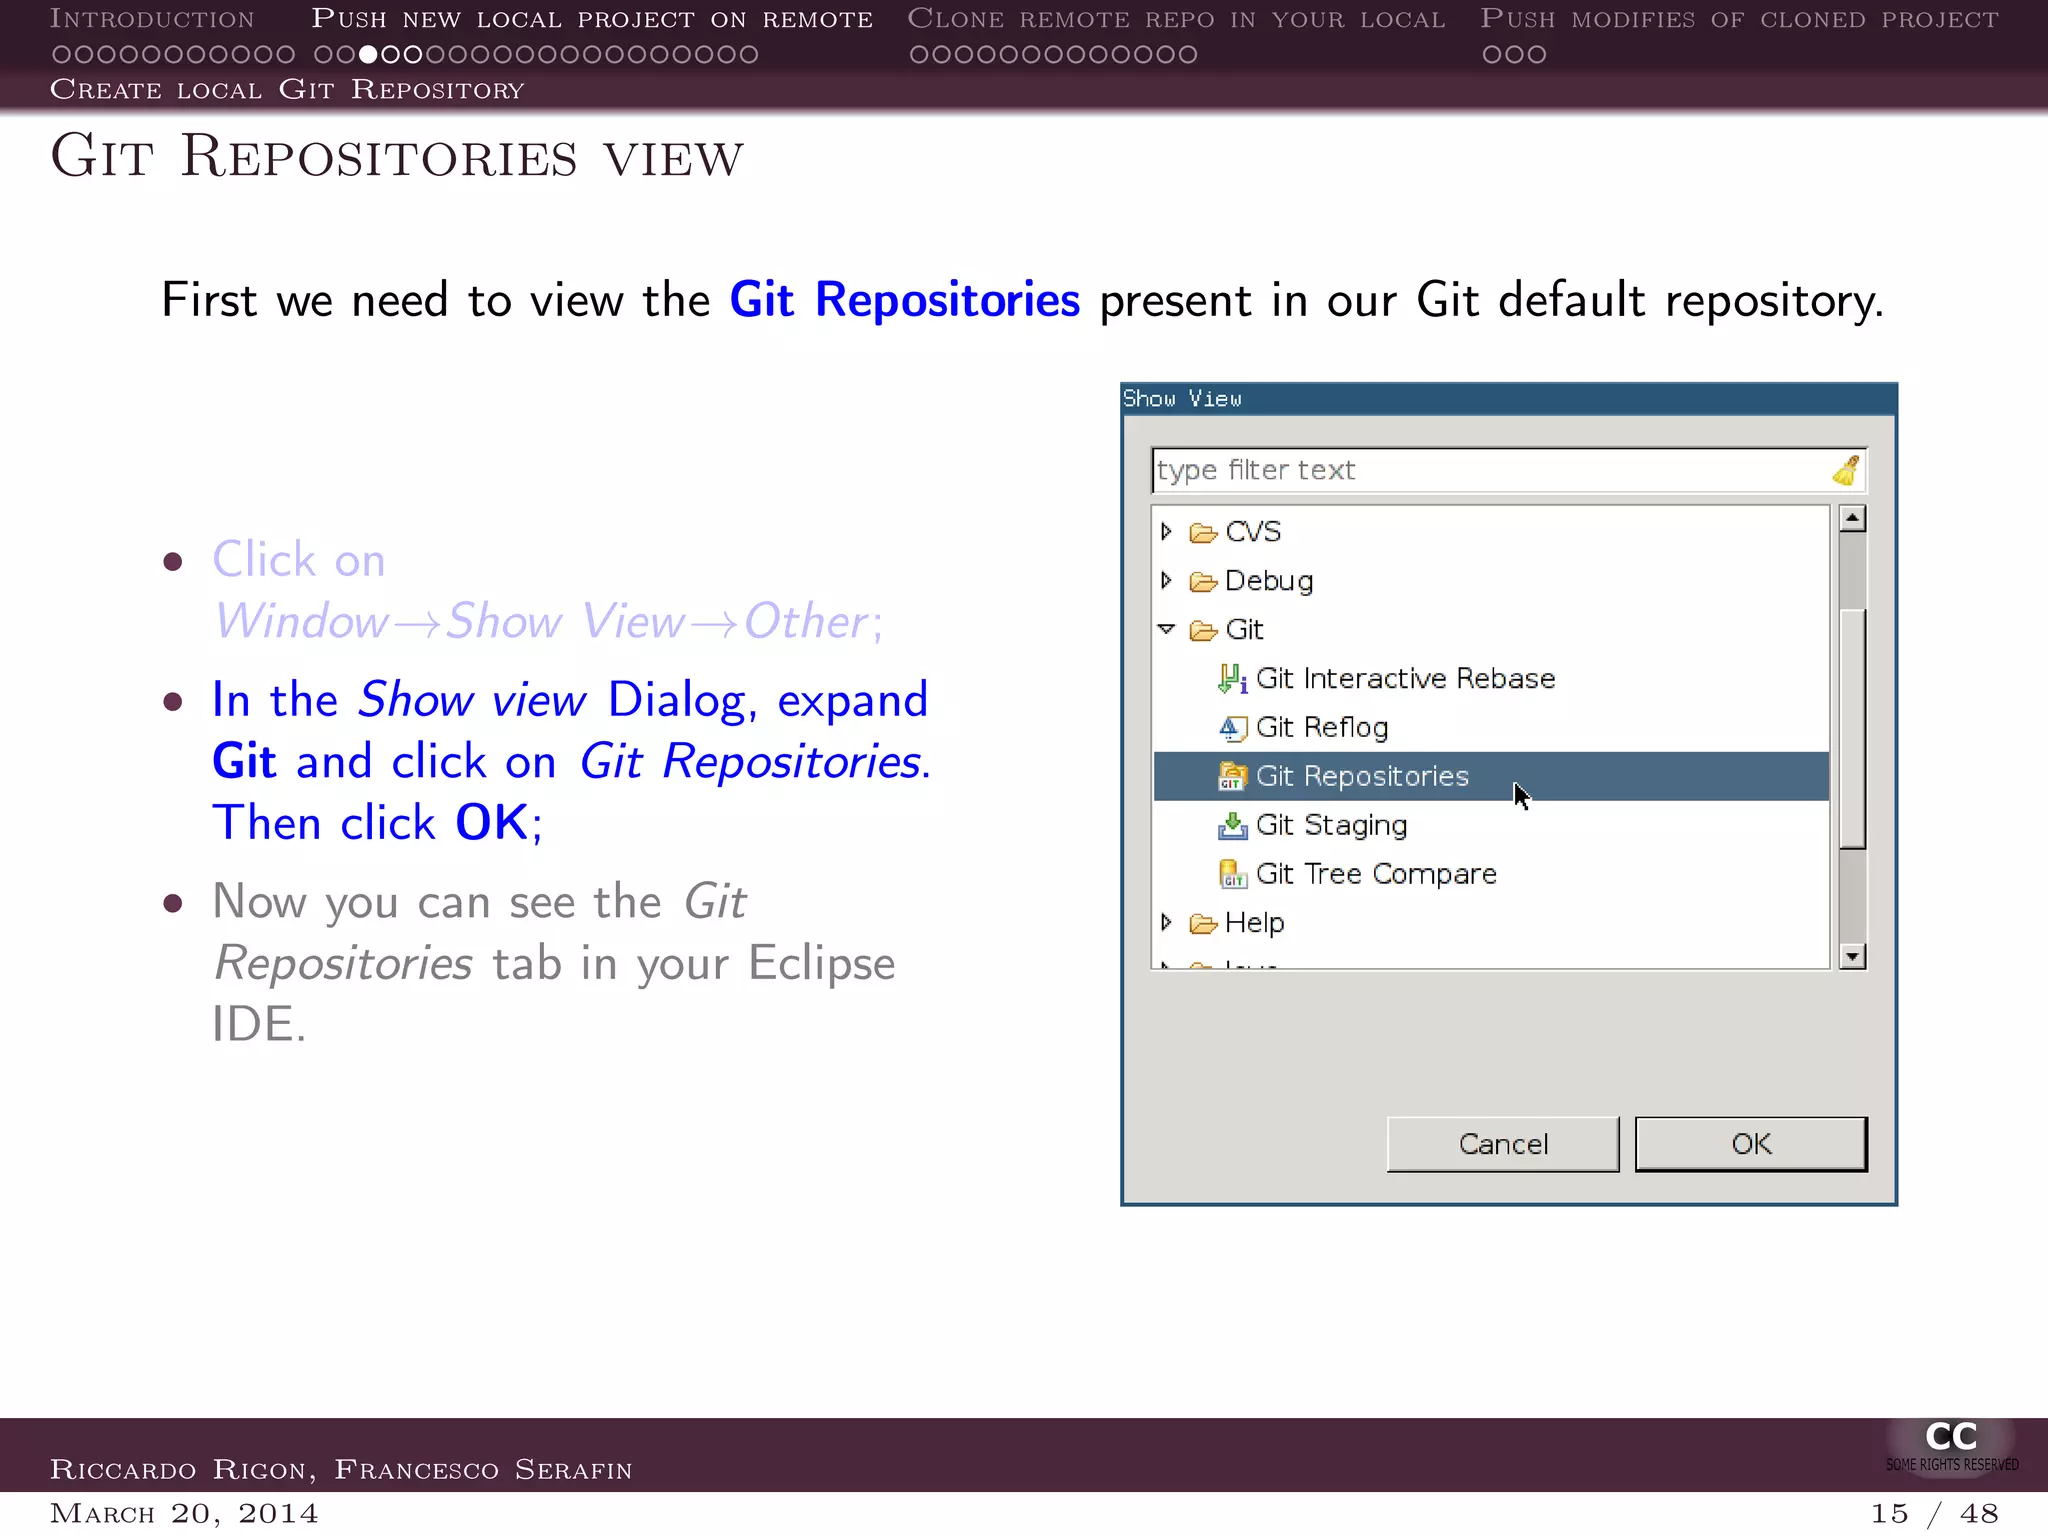Viewport: 2048px width, 1536px height.
Task: Click the Git Interactive Rebase icon
Action: pyautogui.click(x=1232, y=679)
